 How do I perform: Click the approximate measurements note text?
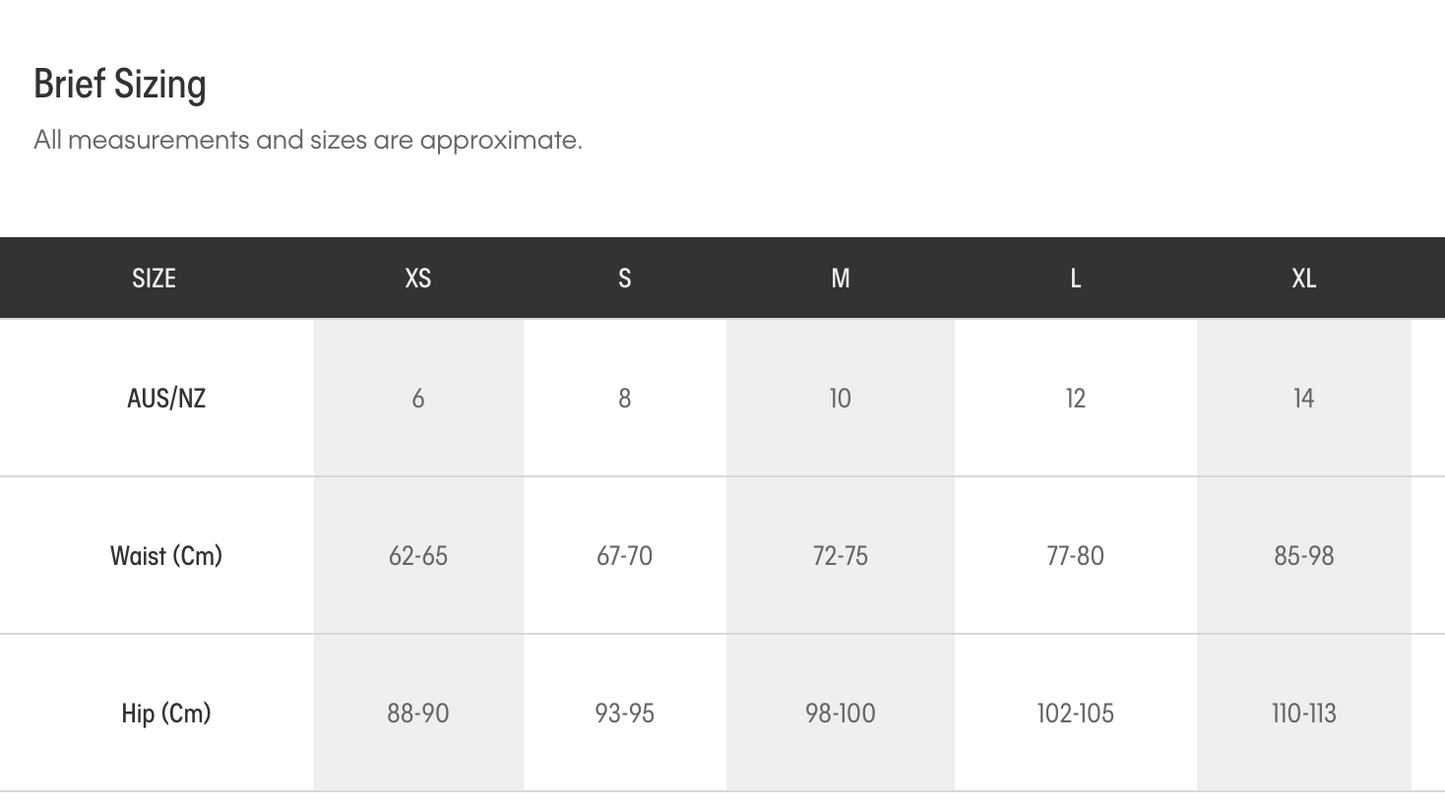pos(308,140)
